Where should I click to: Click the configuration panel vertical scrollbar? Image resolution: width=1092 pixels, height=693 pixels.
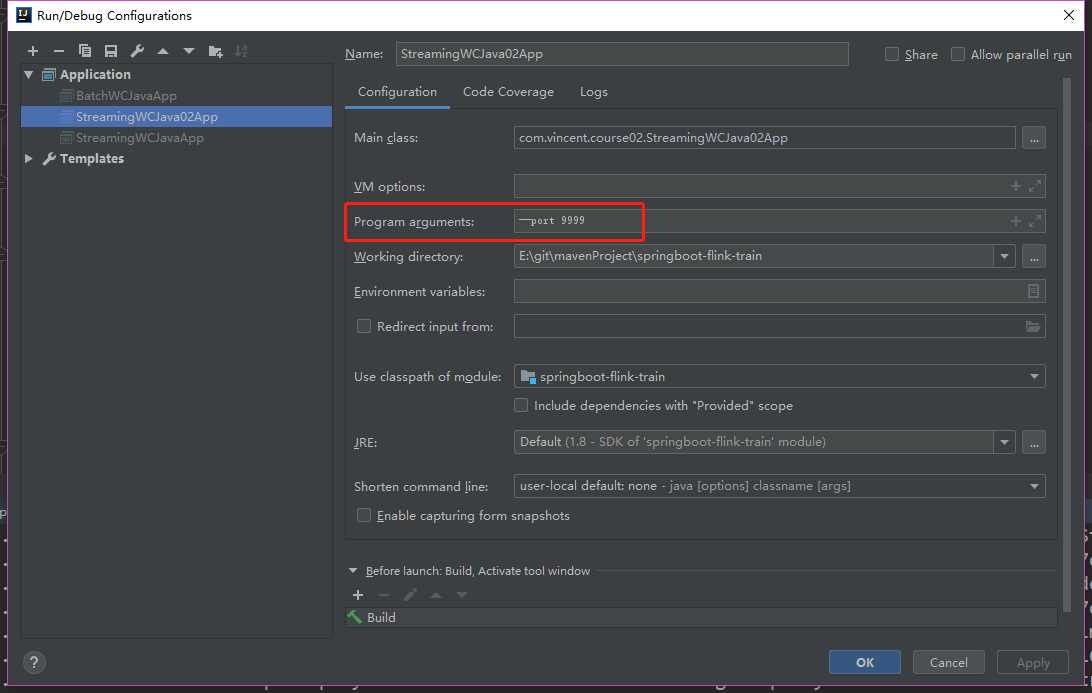tap(1066, 345)
